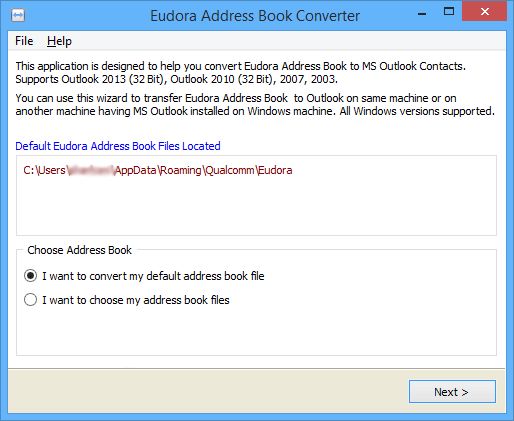Close the Eudora Address Book Converter window
Viewport: 514px width, 421px height.
tap(485, 12)
